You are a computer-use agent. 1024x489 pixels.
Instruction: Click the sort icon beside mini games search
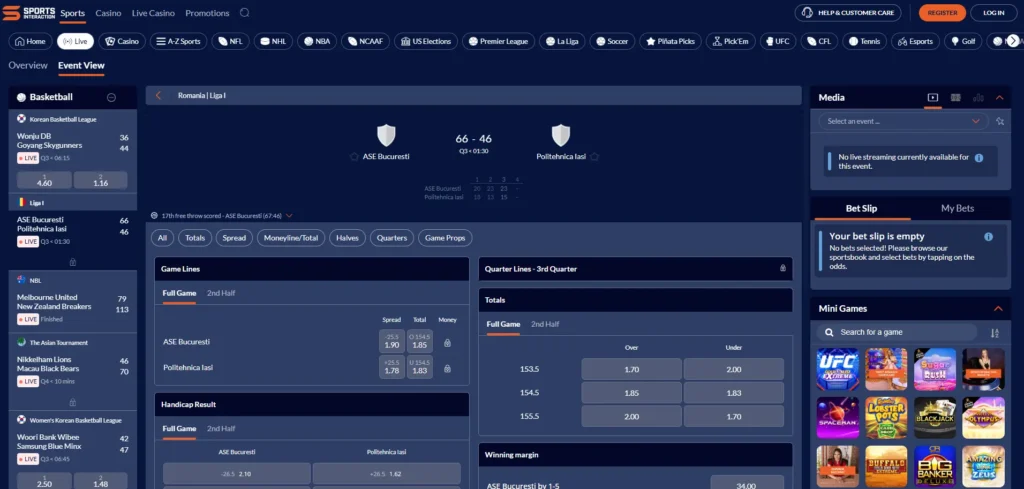coord(995,333)
